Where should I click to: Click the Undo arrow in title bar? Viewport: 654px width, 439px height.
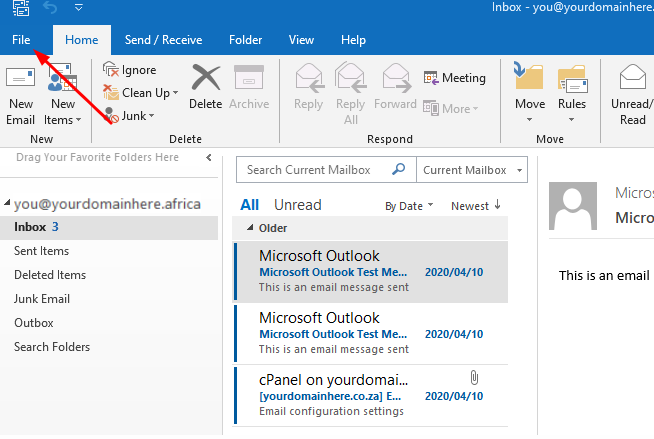point(49,9)
